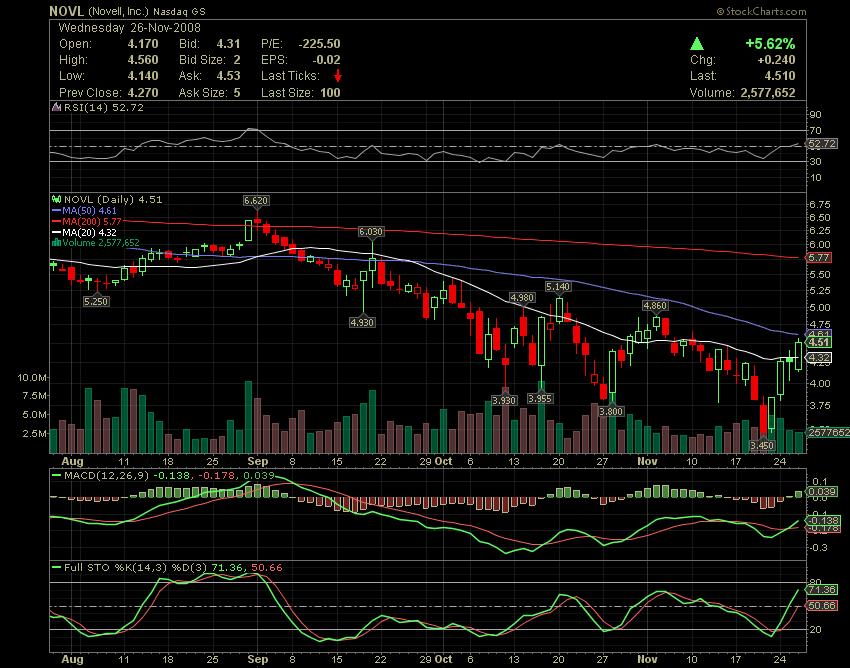This screenshot has height=668, width=850.
Task: Click the 6.030 high price label
Action: point(371,232)
